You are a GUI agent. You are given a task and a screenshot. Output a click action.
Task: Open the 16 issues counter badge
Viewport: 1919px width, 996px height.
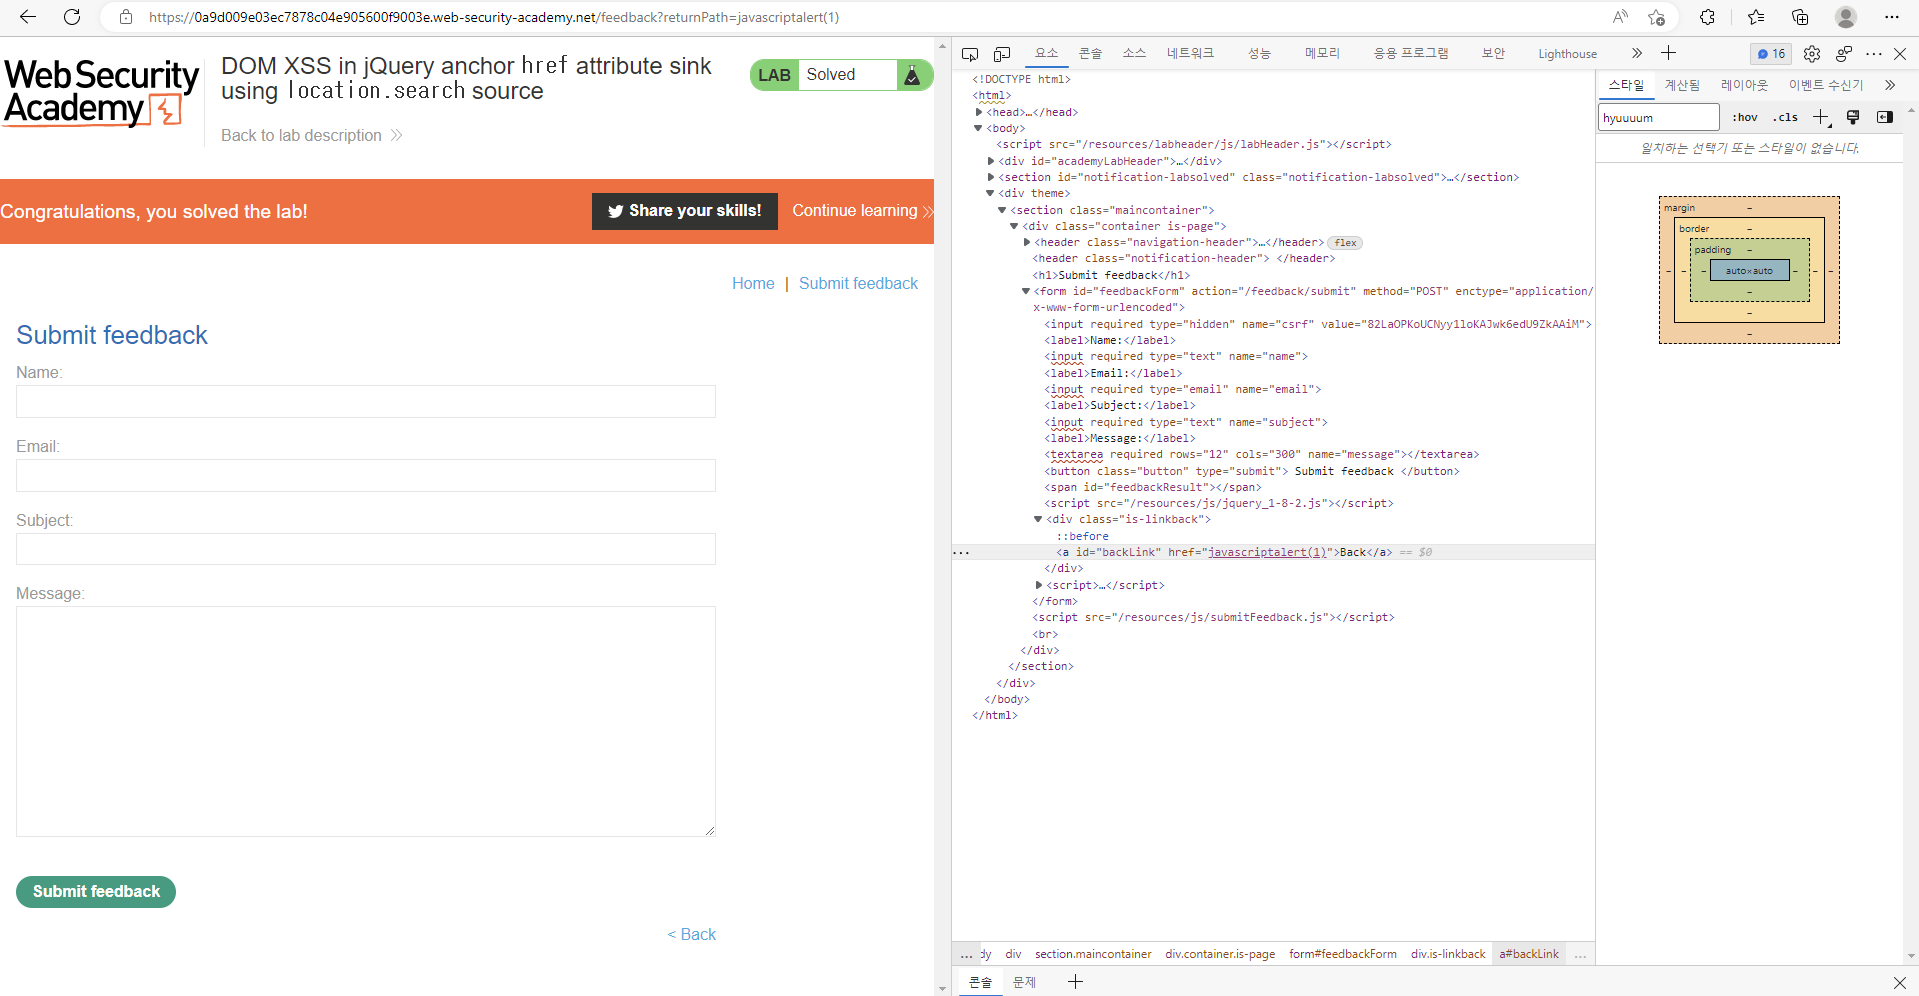point(1771,54)
